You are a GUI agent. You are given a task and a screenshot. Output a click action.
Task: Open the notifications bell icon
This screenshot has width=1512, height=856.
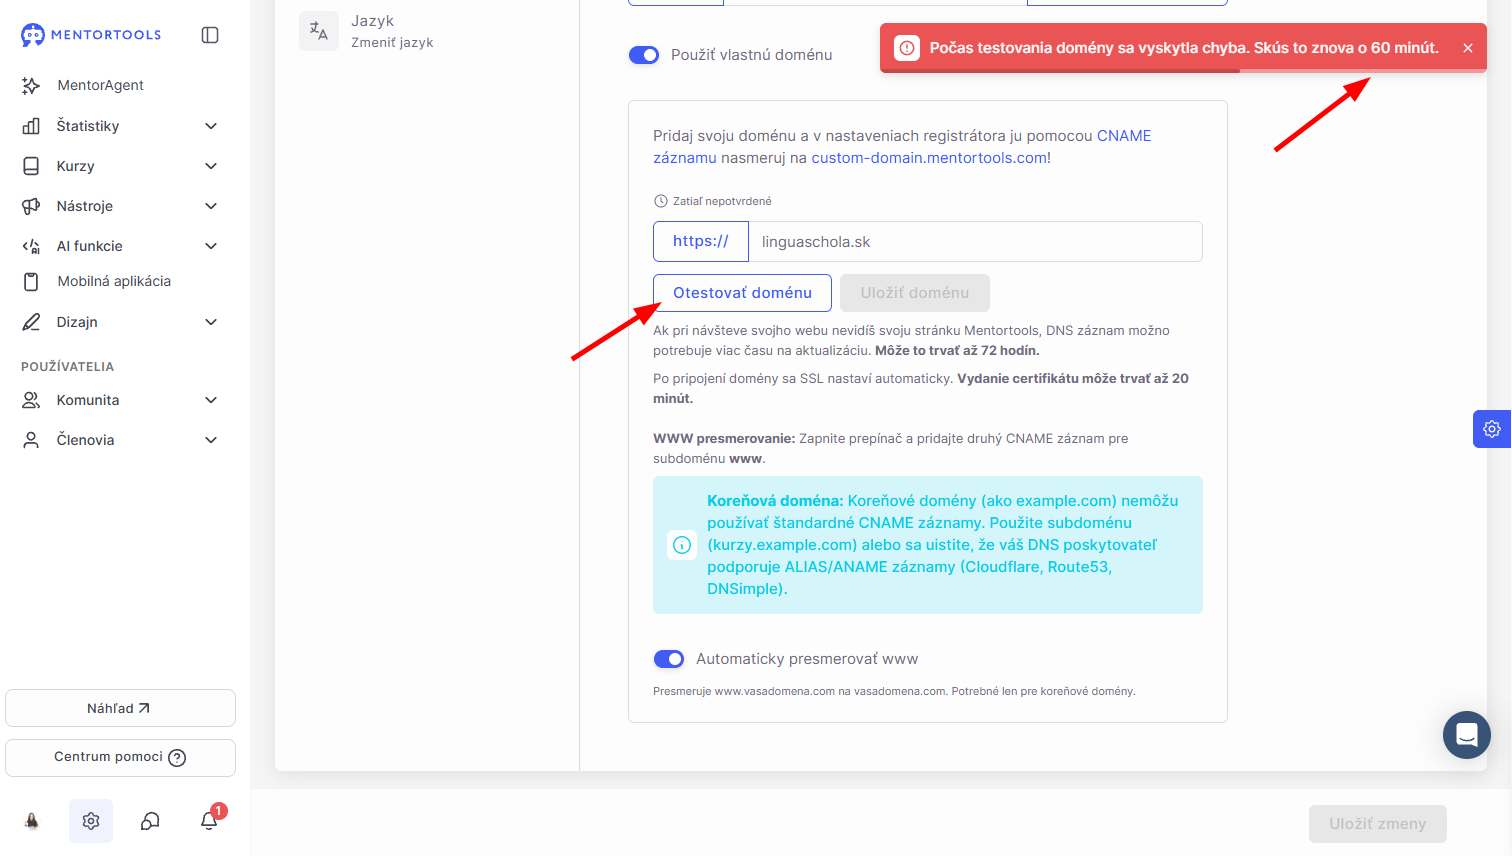pyautogui.click(x=209, y=820)
